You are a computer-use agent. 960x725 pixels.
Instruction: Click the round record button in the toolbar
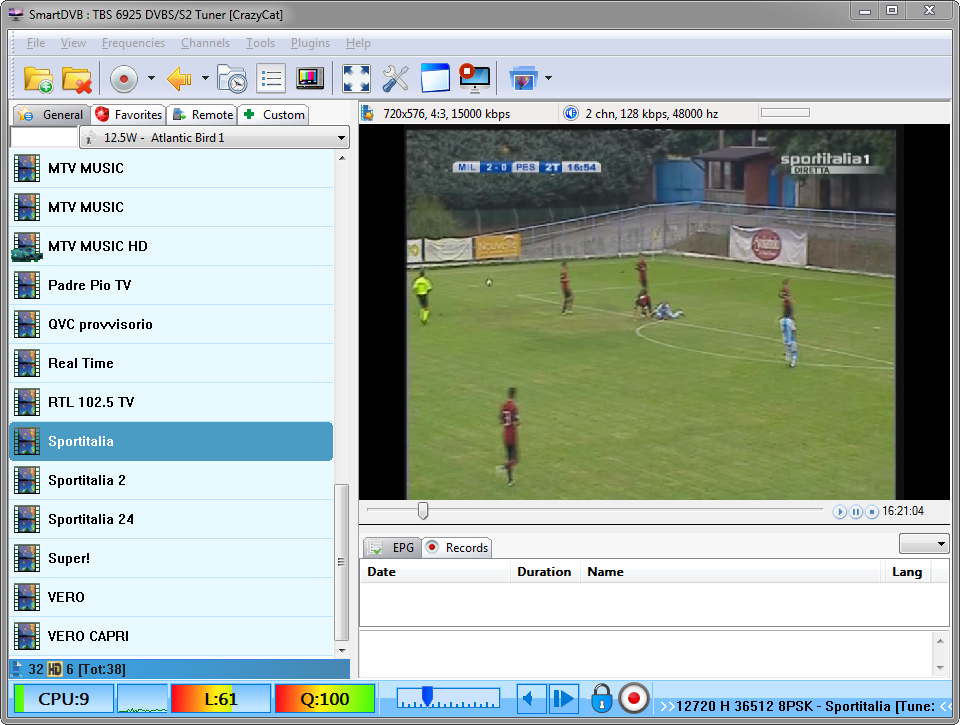pos(124,79)
